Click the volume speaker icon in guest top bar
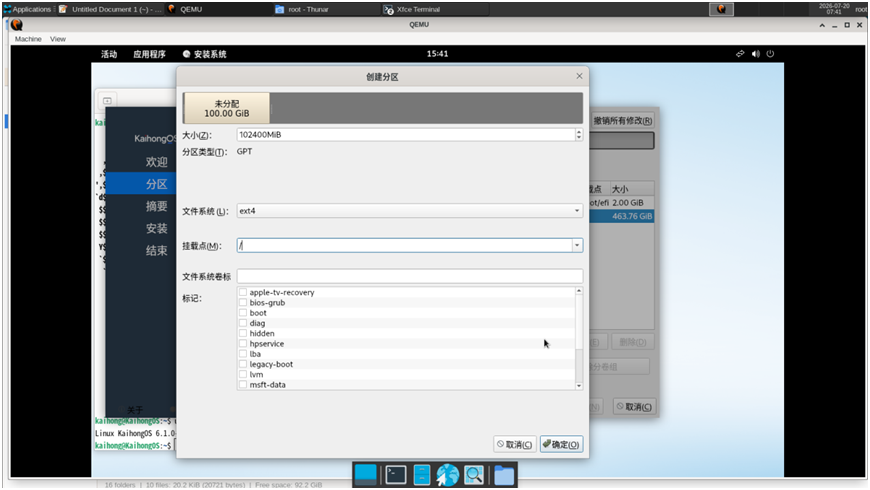 [755, 54]
